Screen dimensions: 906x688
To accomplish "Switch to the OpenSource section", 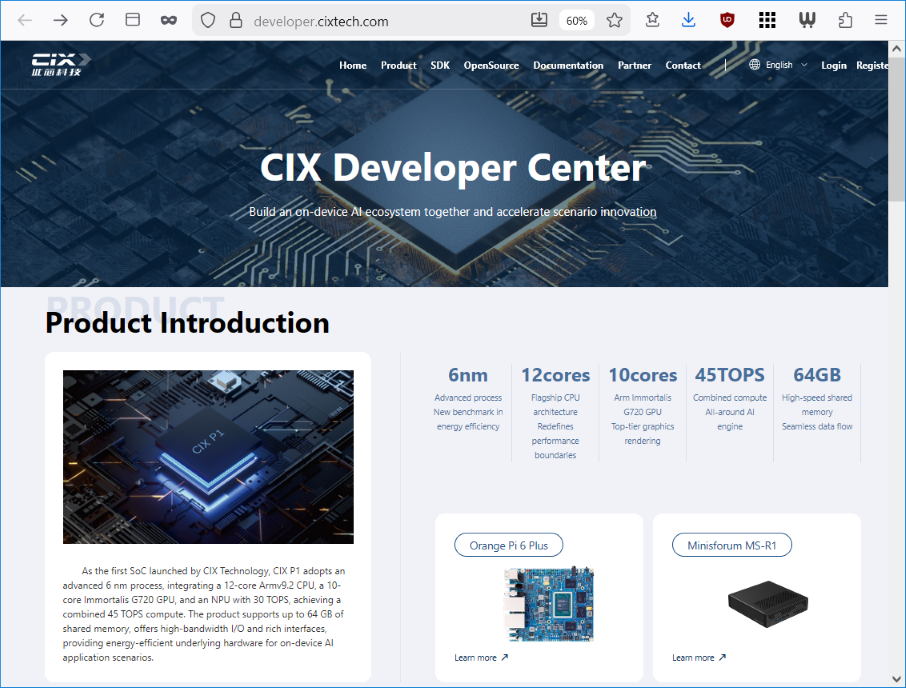I will tap(491, 65).
